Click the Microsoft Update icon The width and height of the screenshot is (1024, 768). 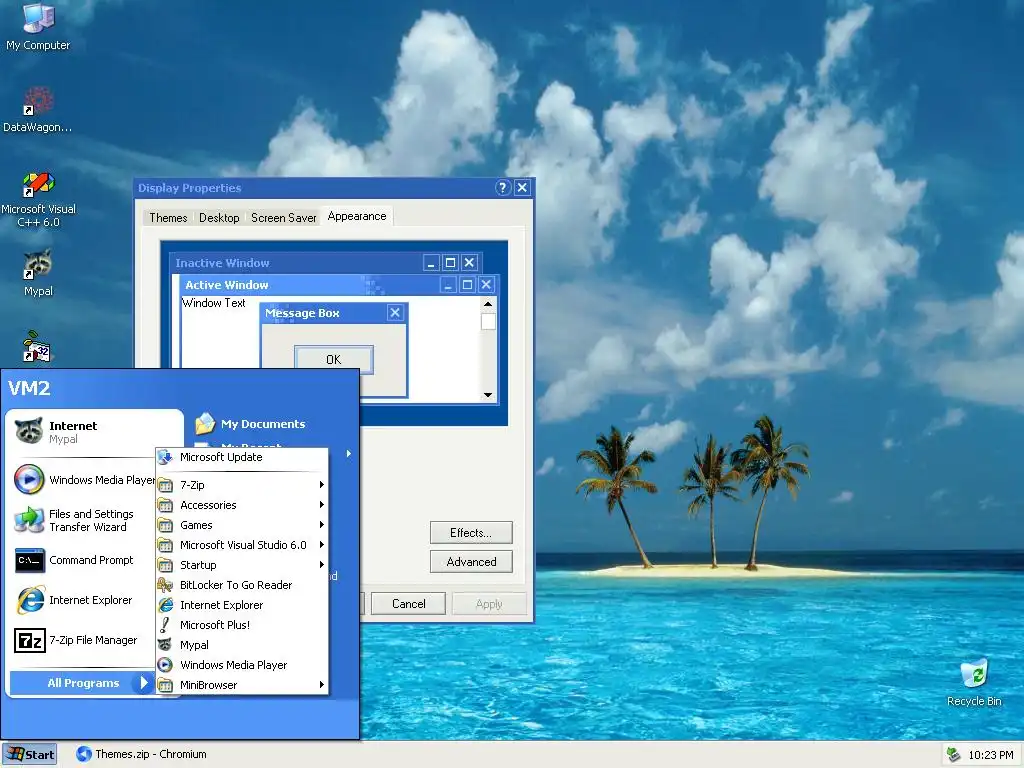(165, 457)
